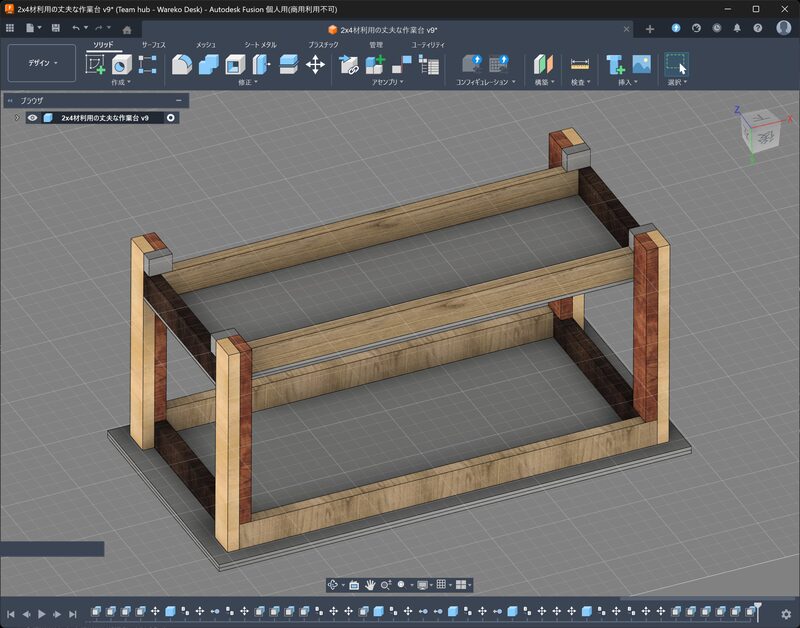The height and width of the screenshot is (628, 800).
Task: Click the timeline end position marker
Action: 759,609
